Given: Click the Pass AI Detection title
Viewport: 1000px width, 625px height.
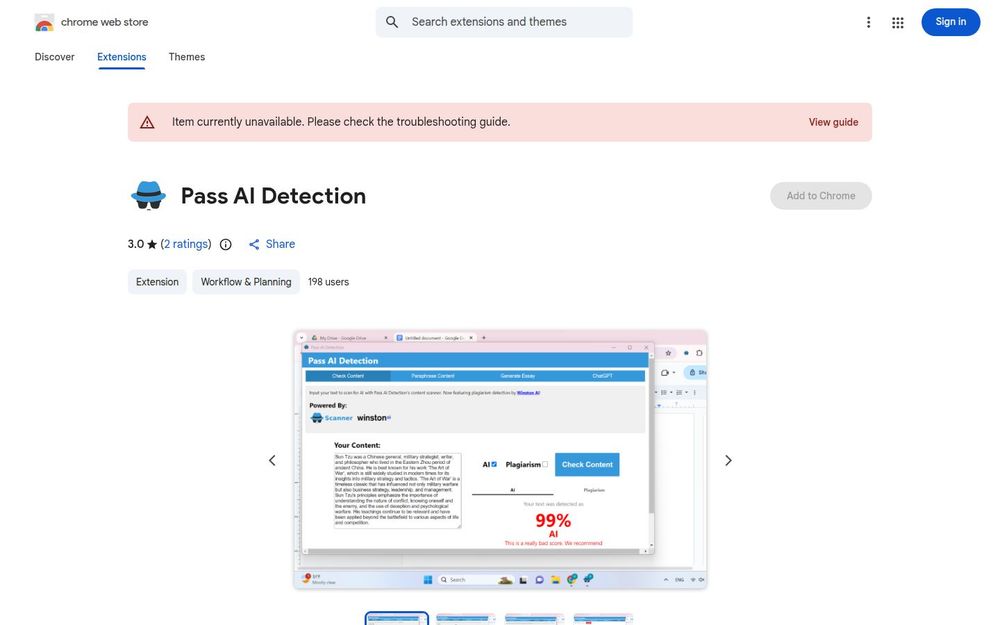Looking at the screenshot, I should coord(274,196).
